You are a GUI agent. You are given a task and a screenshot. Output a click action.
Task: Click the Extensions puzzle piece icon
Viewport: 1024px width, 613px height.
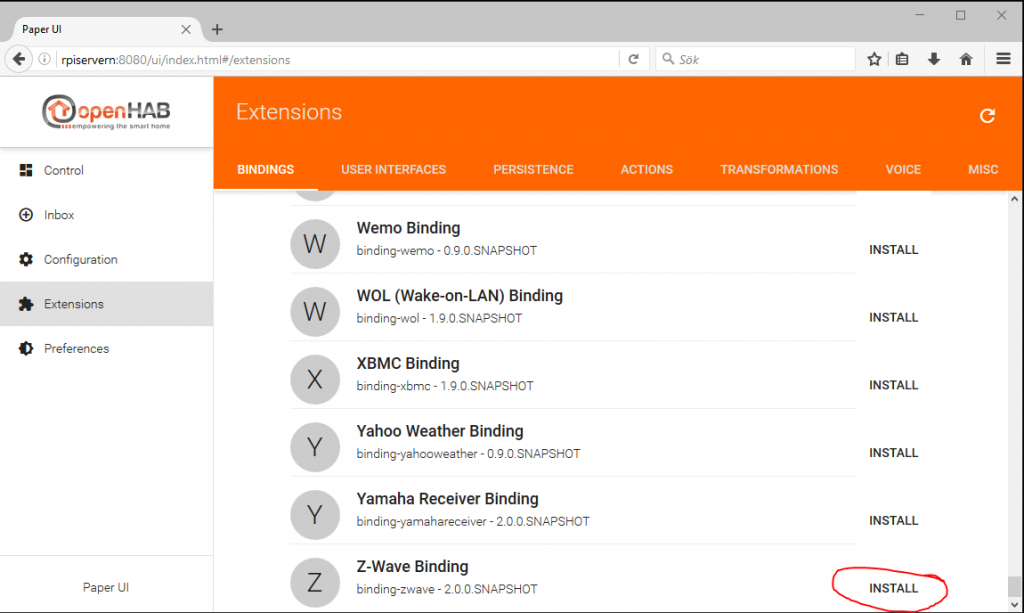26,304
